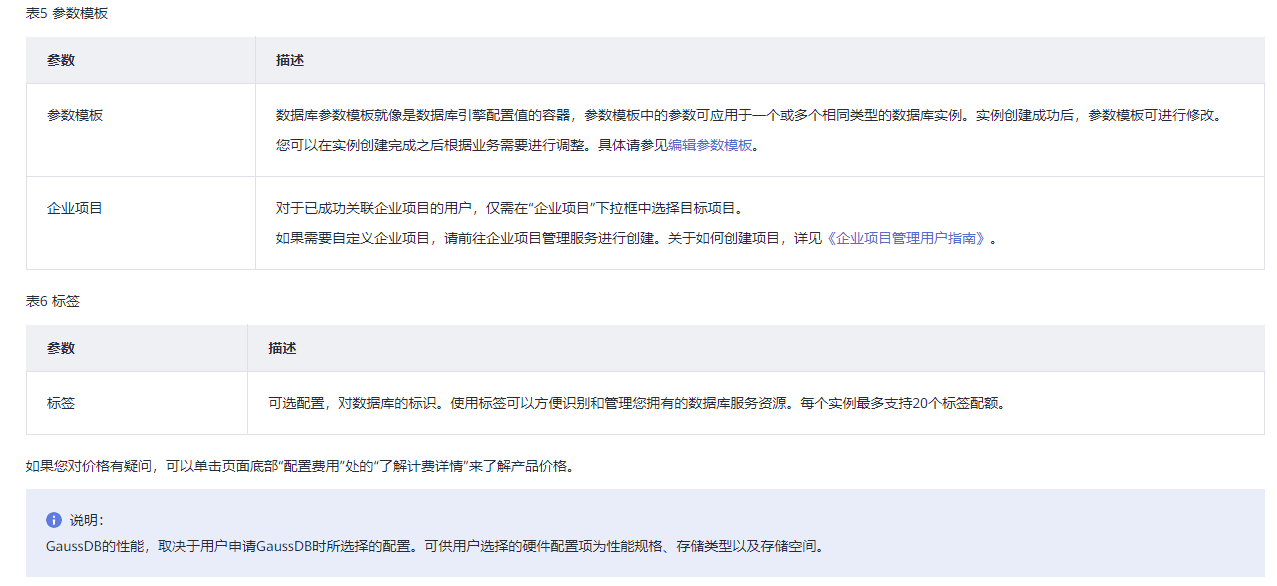
Task: Click the 表5 参数模板 caption
Action: (67, 13)
